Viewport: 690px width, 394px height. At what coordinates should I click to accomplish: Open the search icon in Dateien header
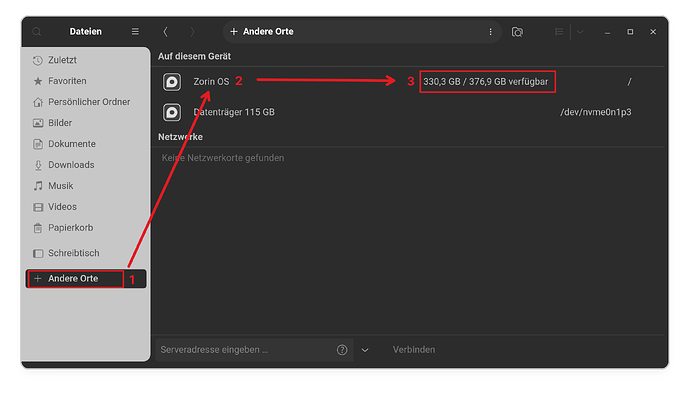[x=37, y=32]
